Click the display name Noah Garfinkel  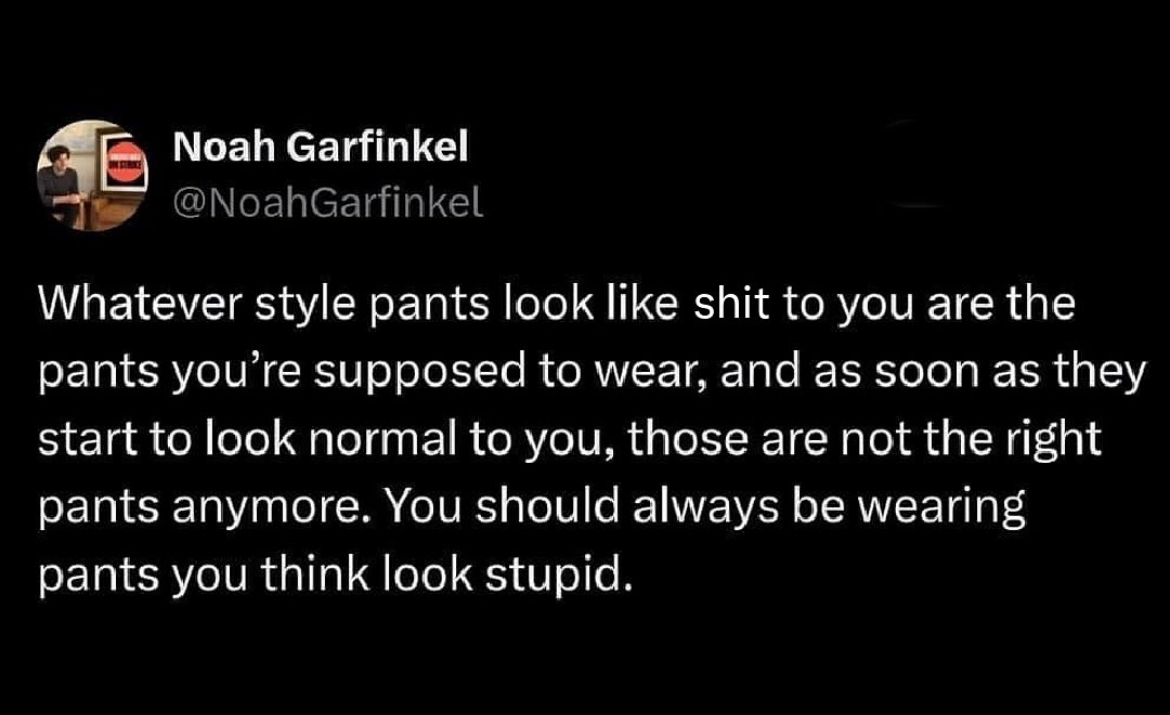[320, 150]
